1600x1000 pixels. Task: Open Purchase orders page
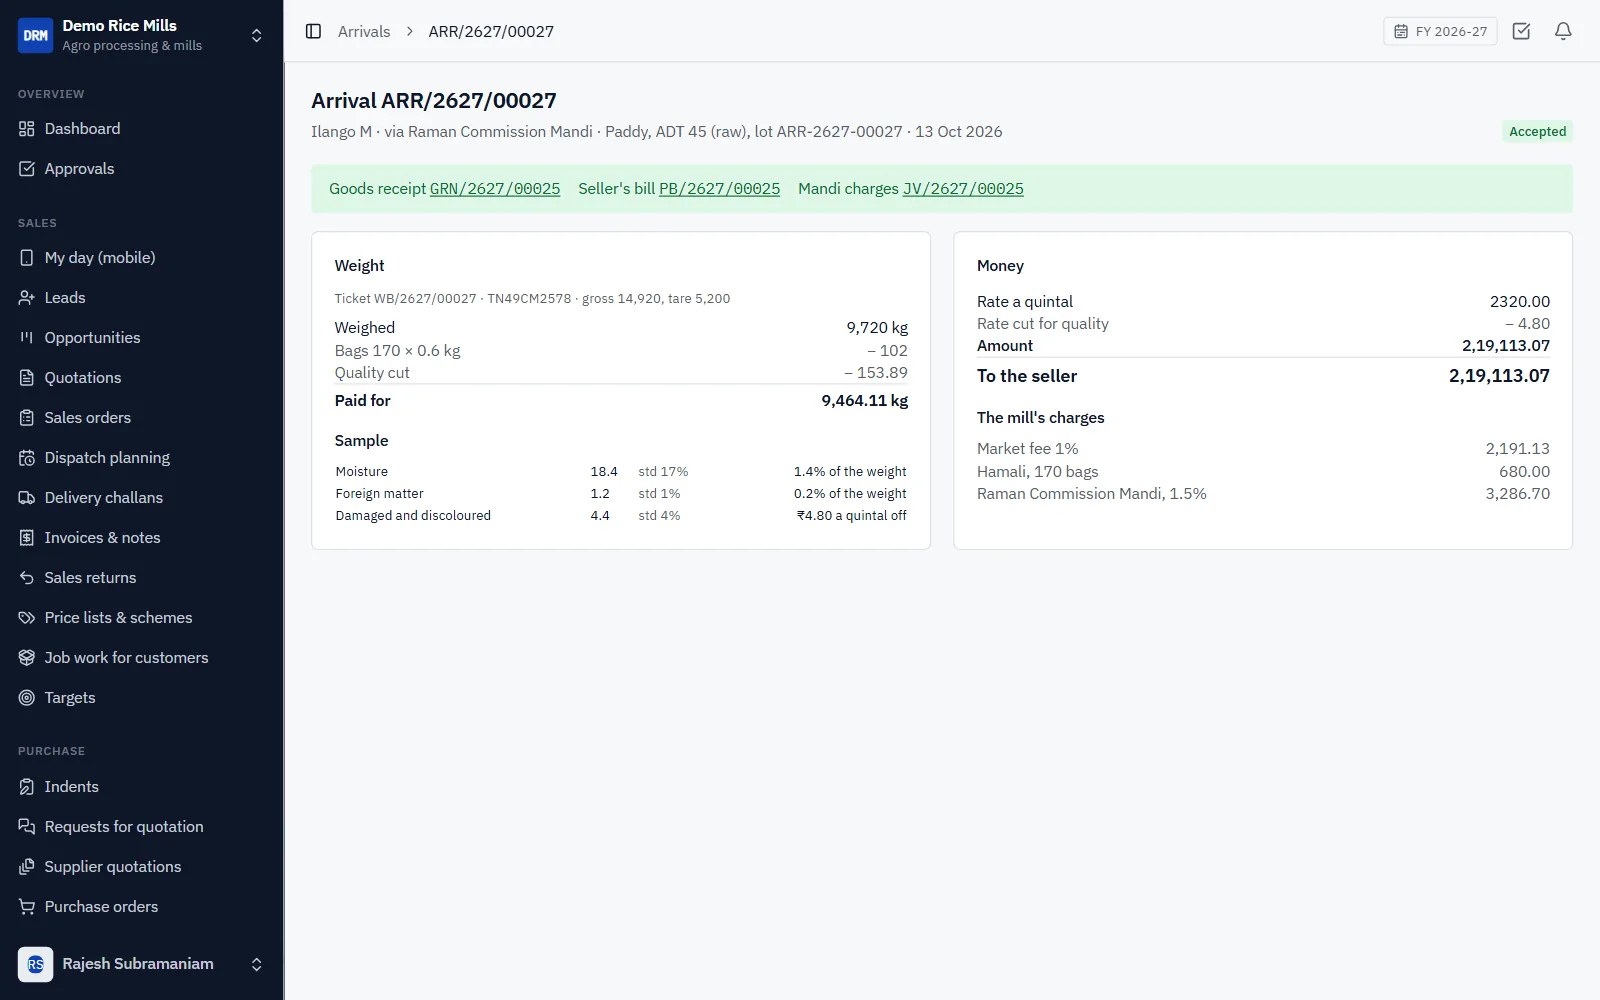[x=141, y=907]
